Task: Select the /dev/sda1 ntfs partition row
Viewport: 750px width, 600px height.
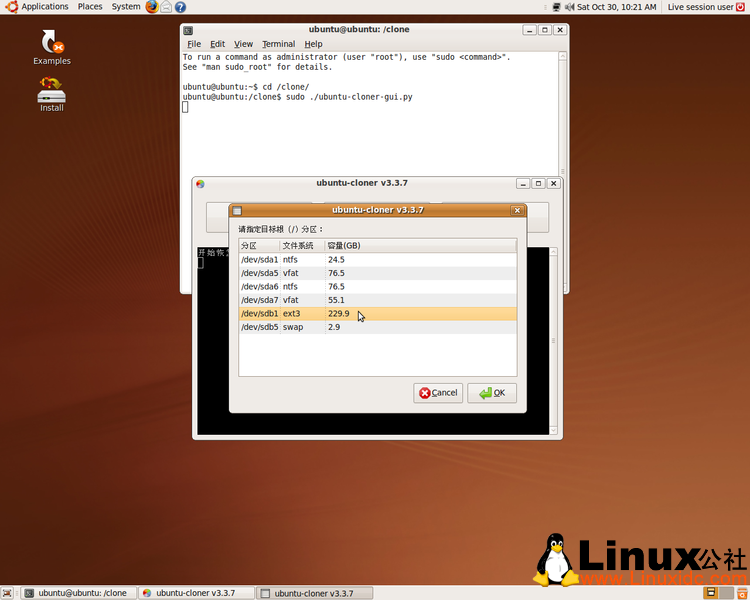Action: coord(378,260)
